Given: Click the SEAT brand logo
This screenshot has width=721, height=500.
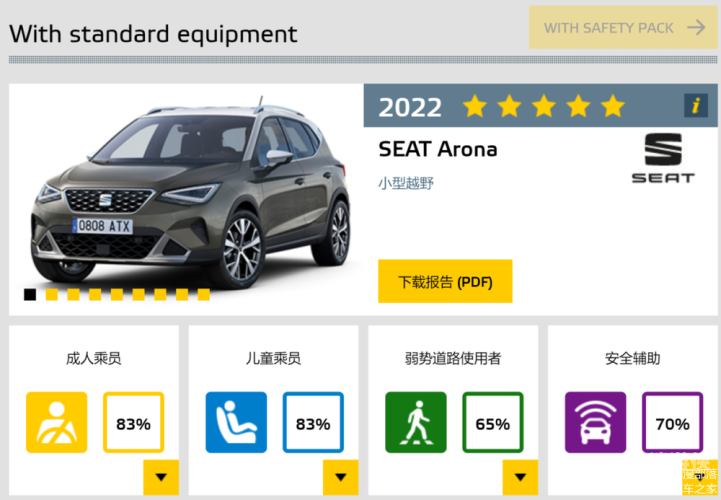Looking at the screenshot, I should tap(663, 158).
